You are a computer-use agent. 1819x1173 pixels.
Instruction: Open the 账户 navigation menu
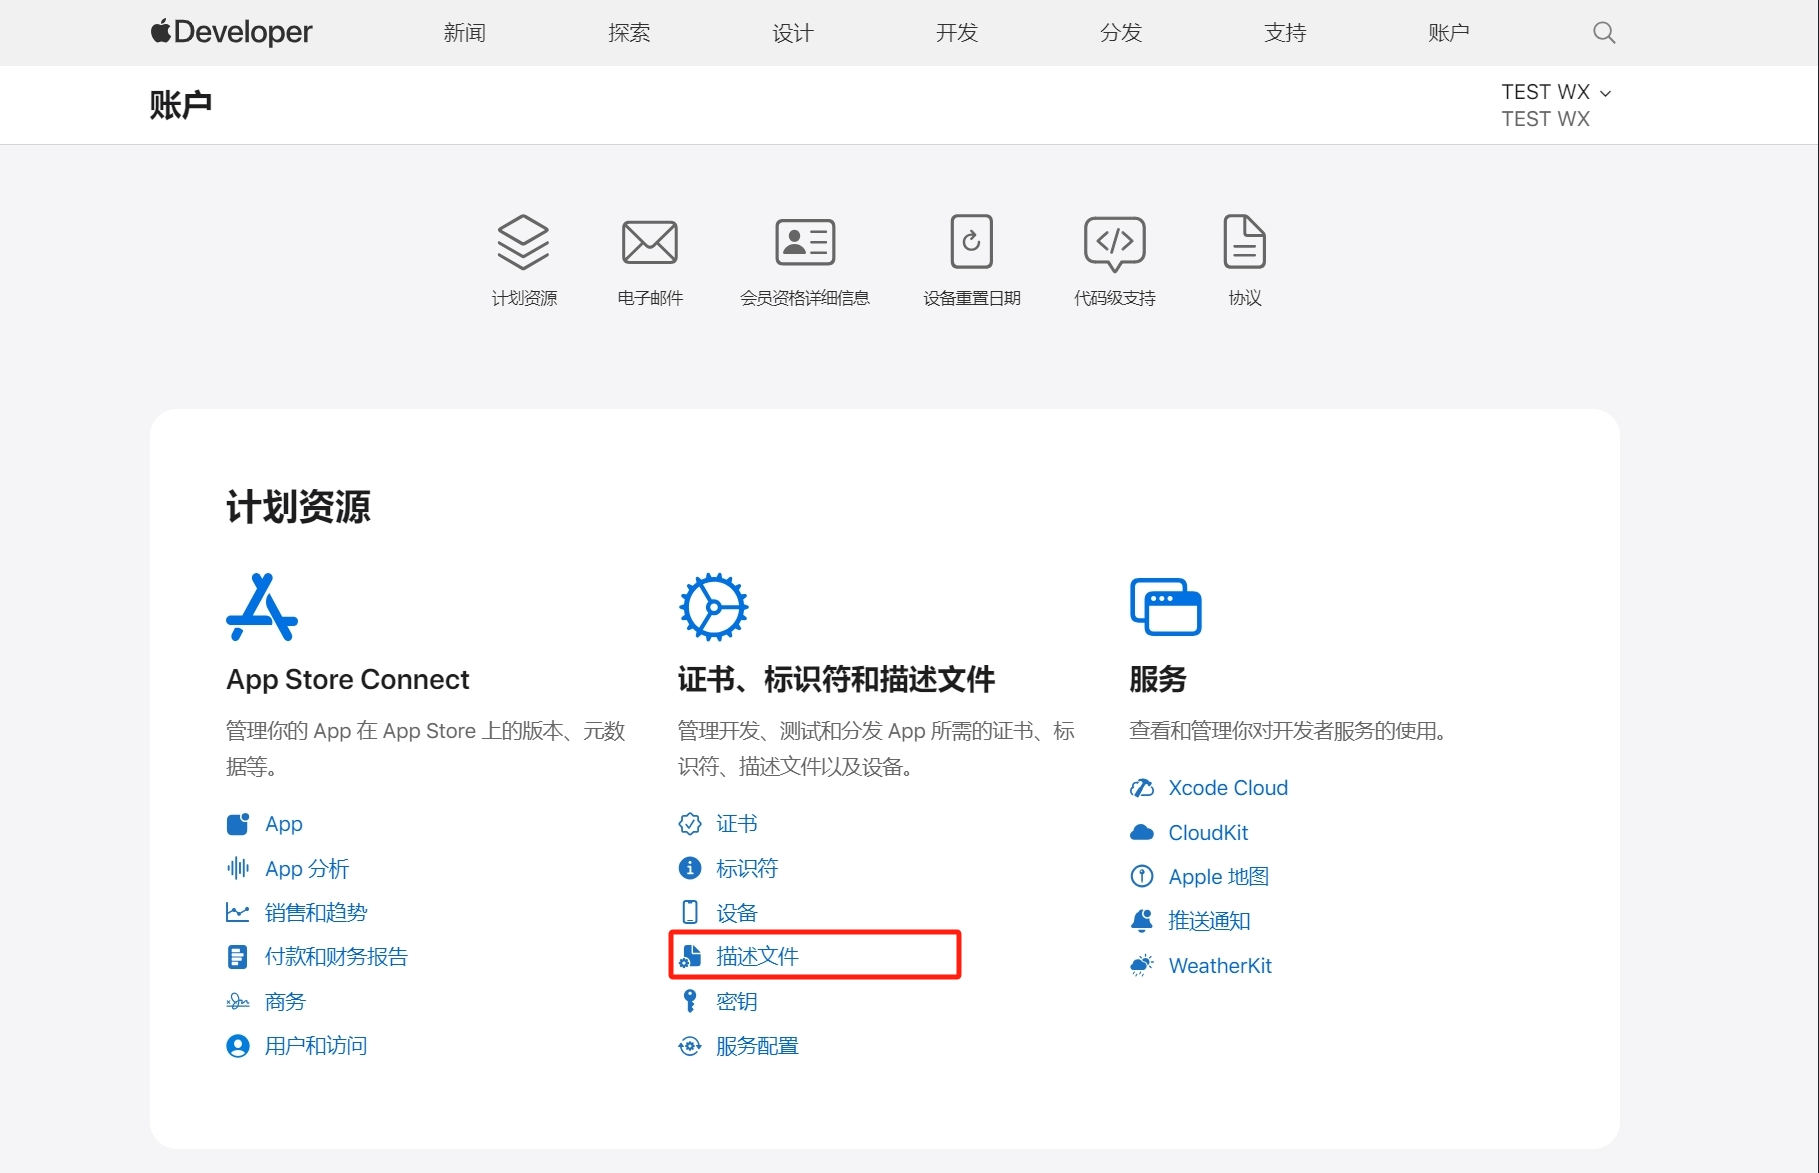1449,33
